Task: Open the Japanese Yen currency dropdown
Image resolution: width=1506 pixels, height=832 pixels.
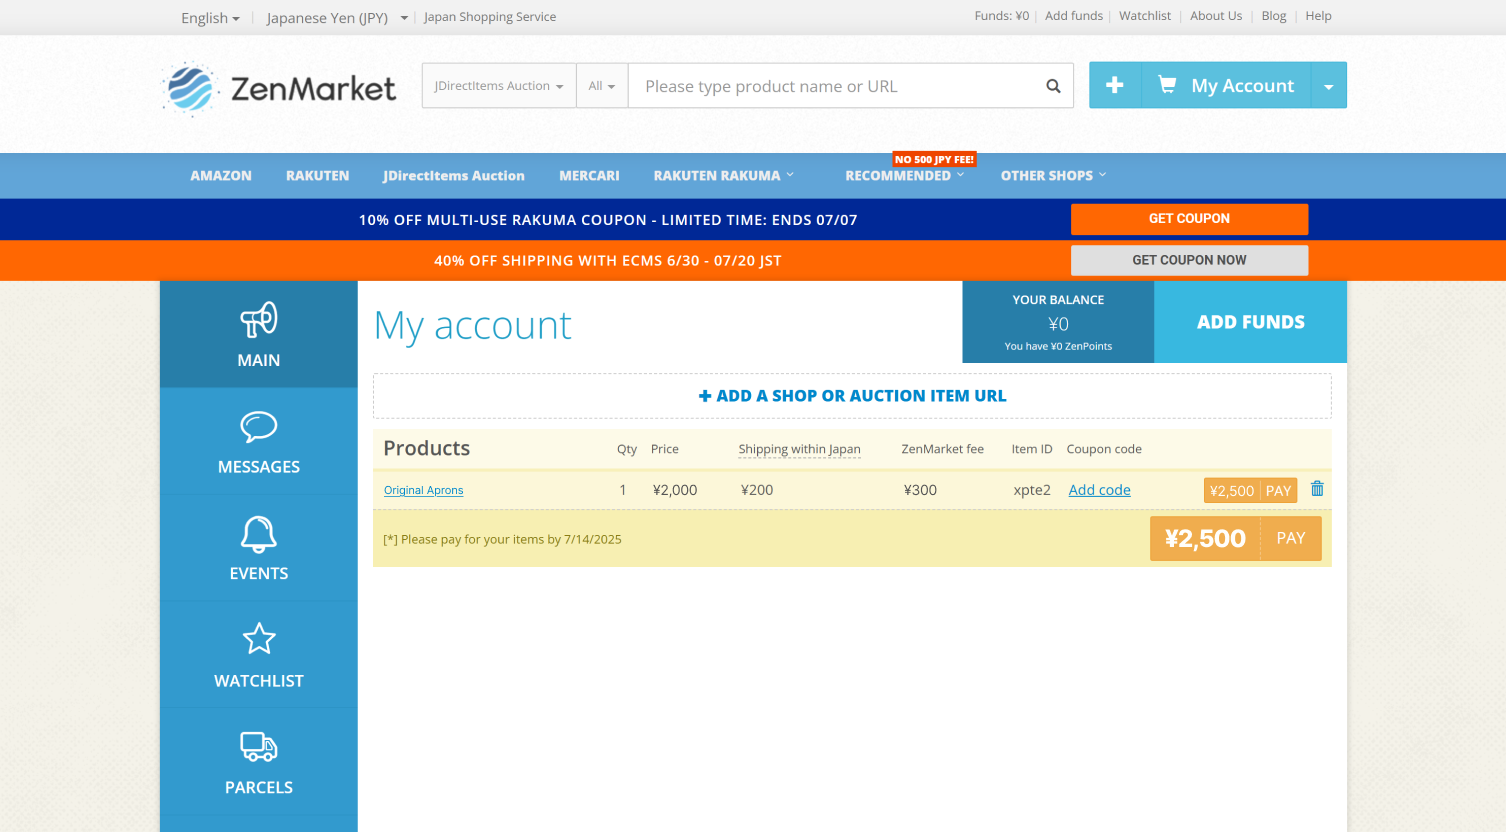Action: [x=336, y=18]
